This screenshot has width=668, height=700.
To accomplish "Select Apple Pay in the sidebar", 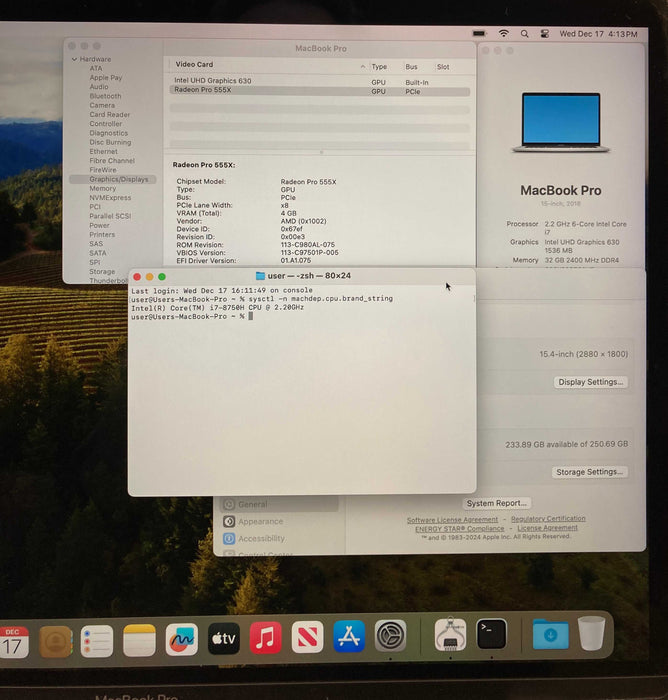I will click(106, 78).
